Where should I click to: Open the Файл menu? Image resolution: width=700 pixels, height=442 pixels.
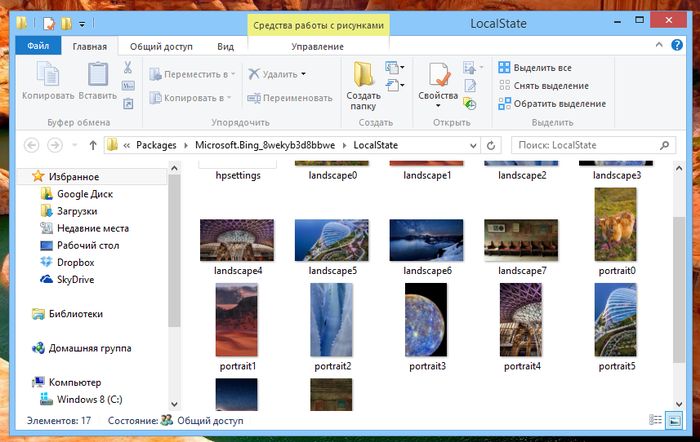(x=38, y=46)
